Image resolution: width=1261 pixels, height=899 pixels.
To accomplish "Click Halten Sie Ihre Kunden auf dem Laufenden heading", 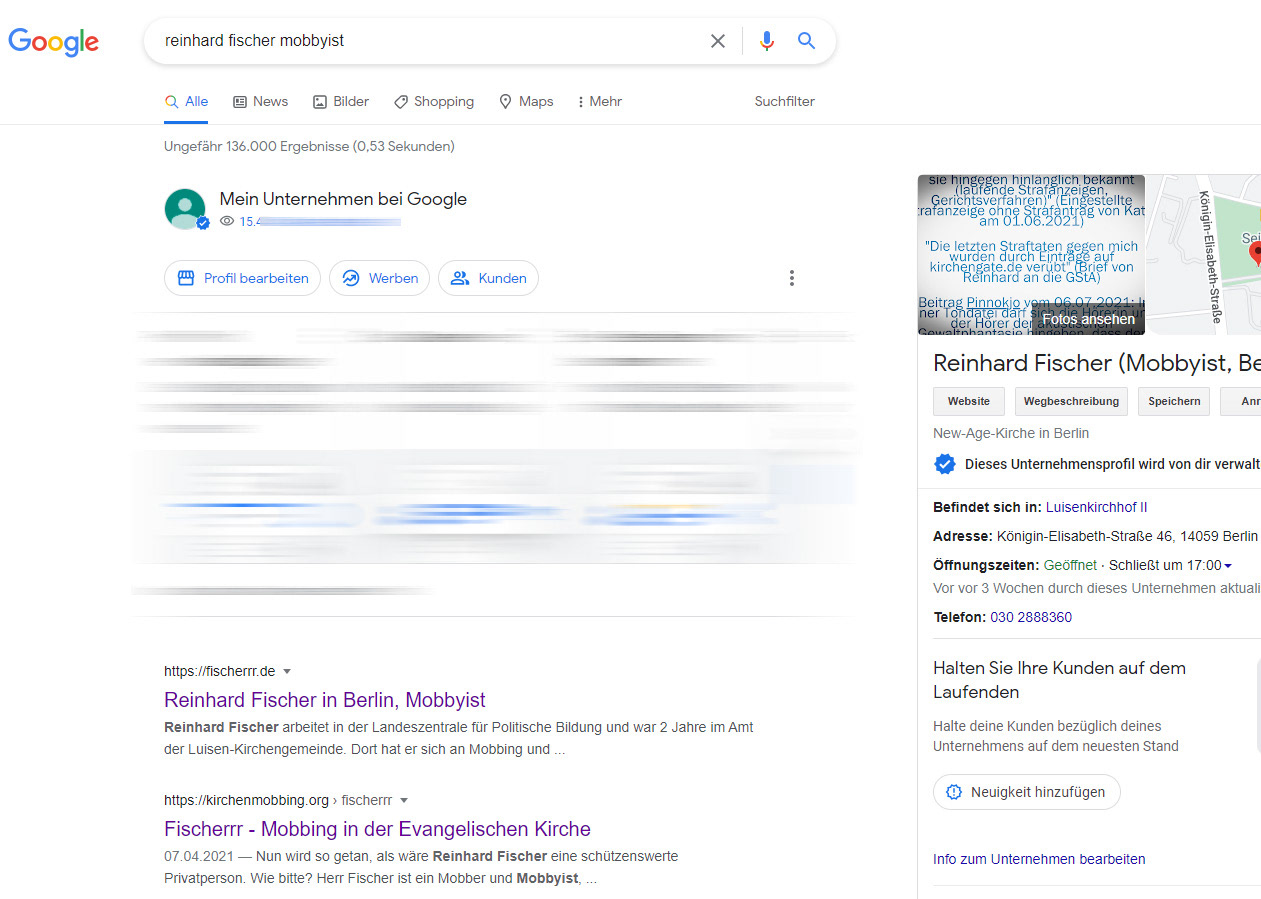I will [1059, 680].
